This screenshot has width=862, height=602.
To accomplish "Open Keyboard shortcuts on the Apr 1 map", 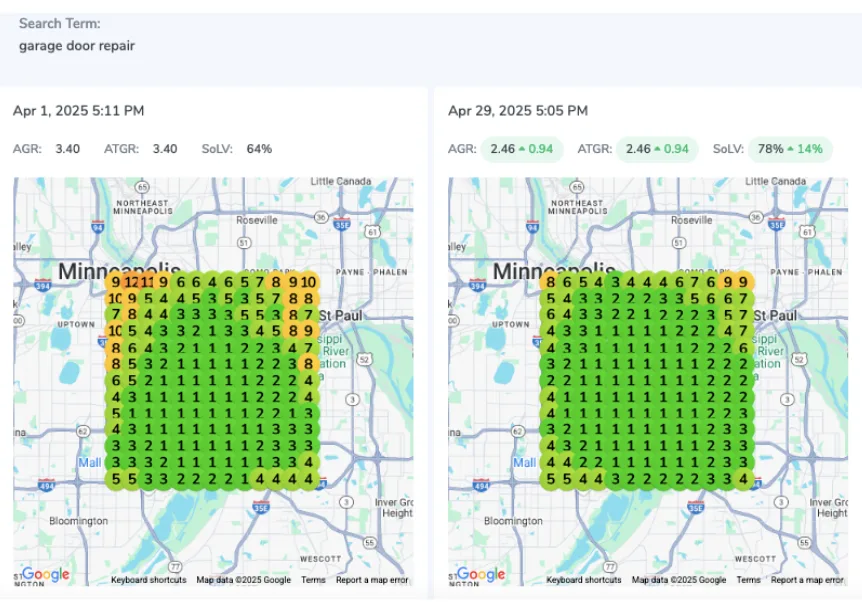I will point(148,580).
